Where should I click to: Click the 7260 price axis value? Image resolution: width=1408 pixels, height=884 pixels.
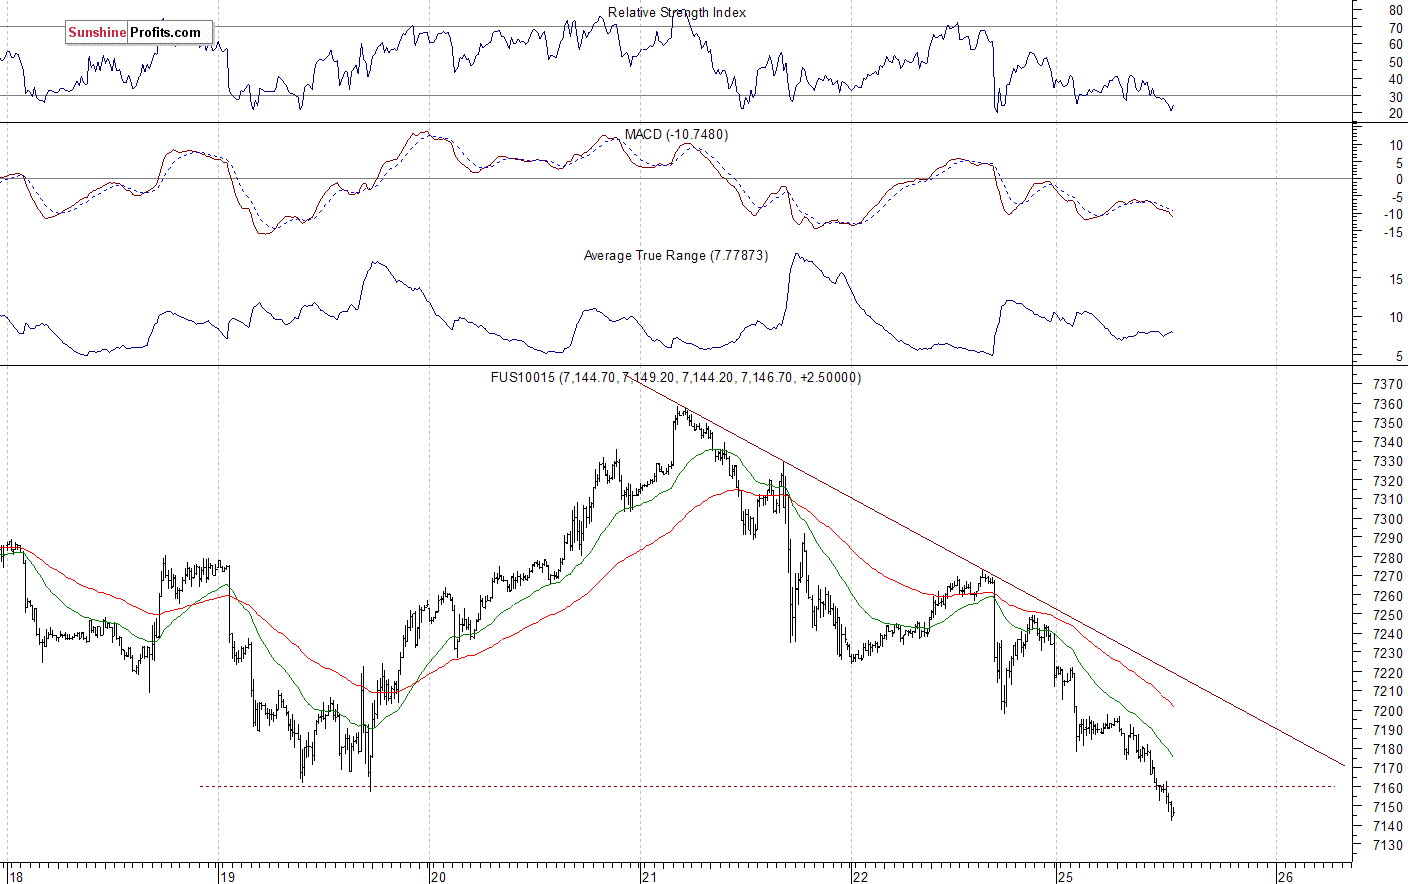(1387, 596)
